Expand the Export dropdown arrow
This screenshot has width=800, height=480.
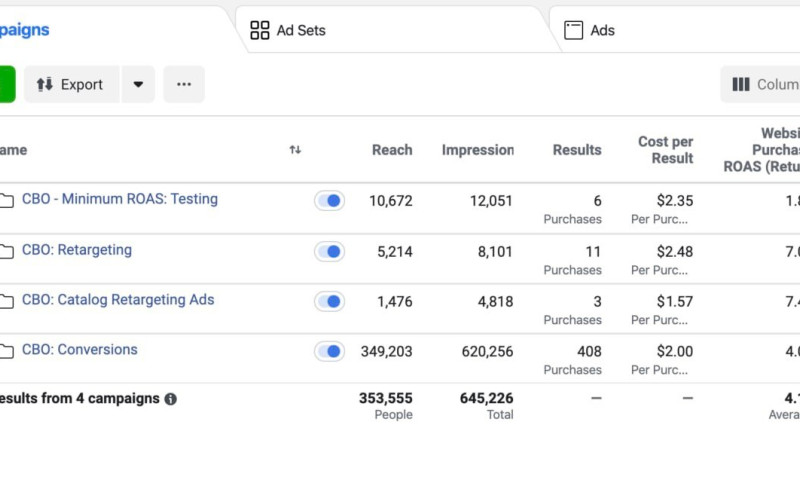click(x=138, y=85)
